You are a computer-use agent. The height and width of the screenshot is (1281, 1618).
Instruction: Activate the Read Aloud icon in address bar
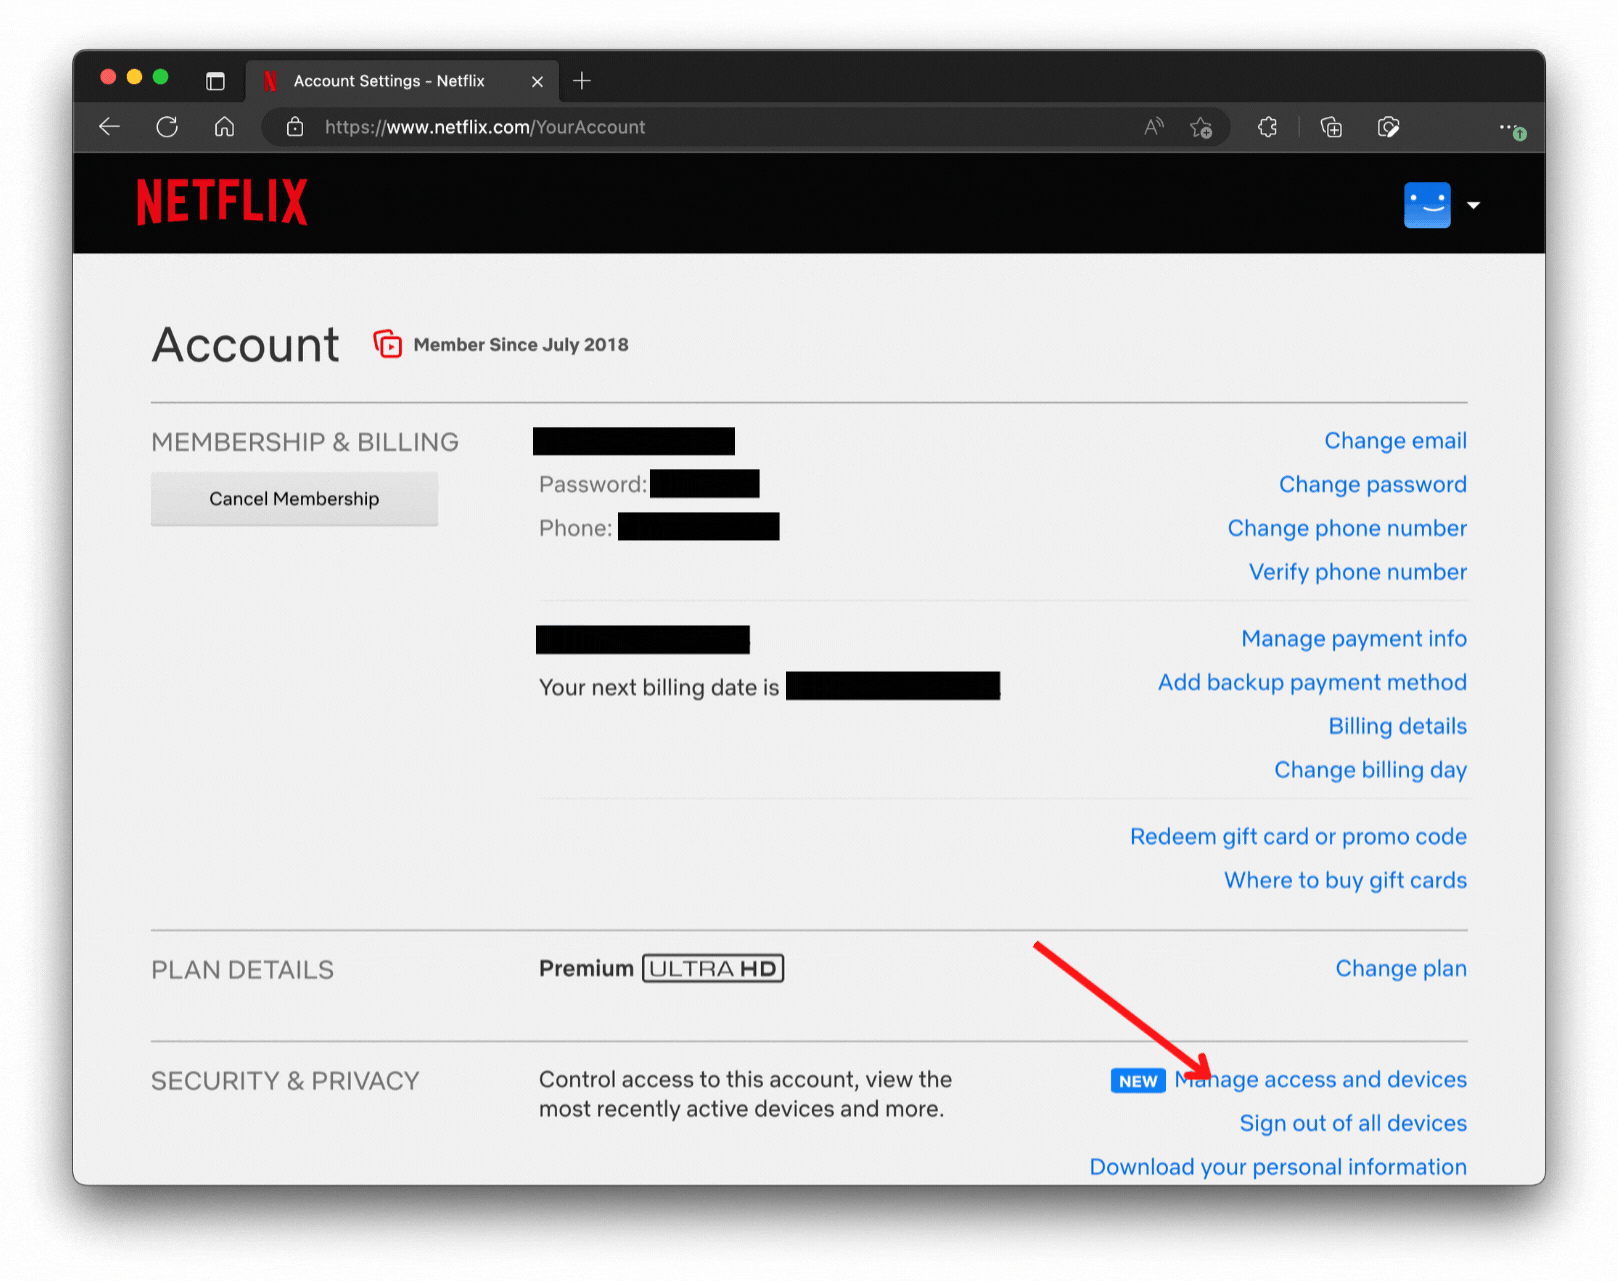[x=1154, y=127]
